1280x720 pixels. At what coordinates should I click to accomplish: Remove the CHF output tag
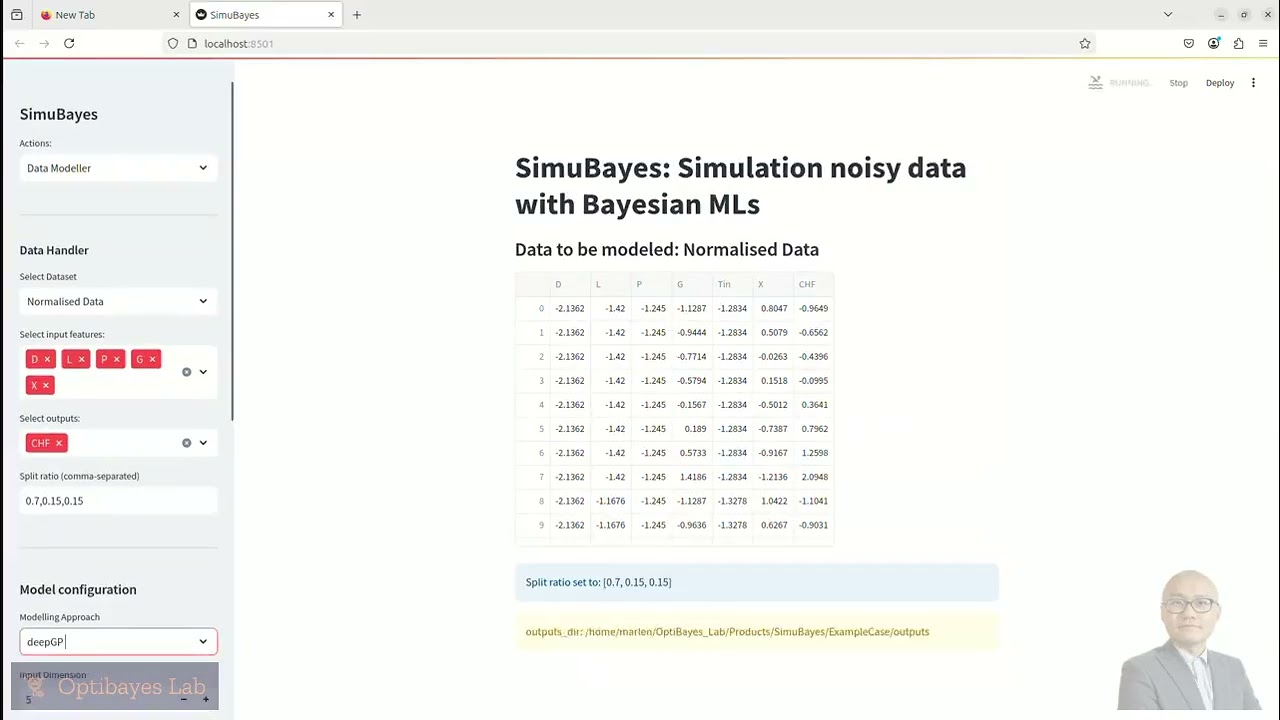58,443
